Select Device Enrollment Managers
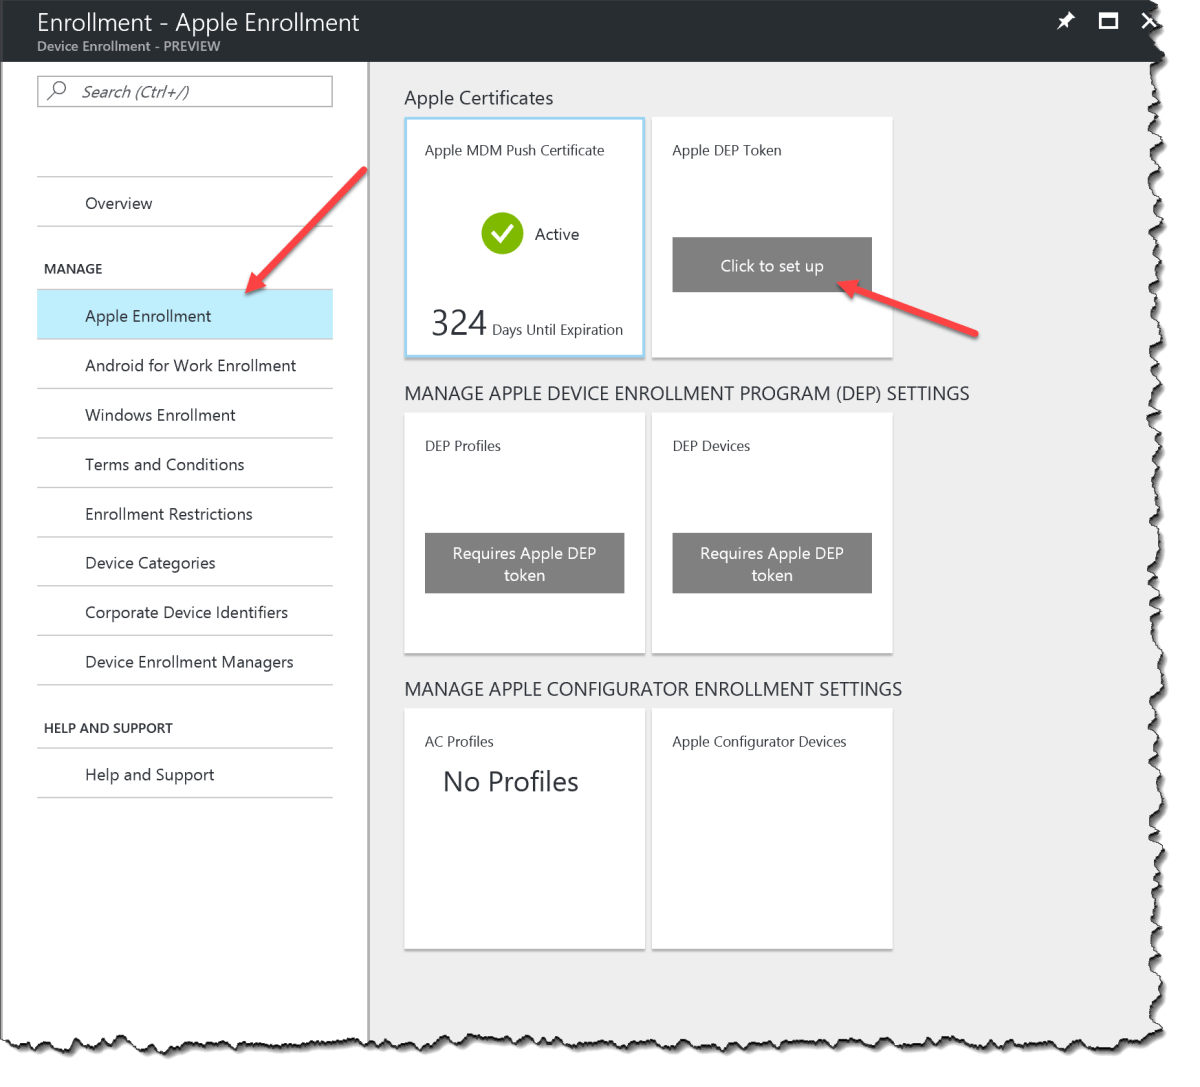This screenshot has height=1087, width=1200. (189, 661)
